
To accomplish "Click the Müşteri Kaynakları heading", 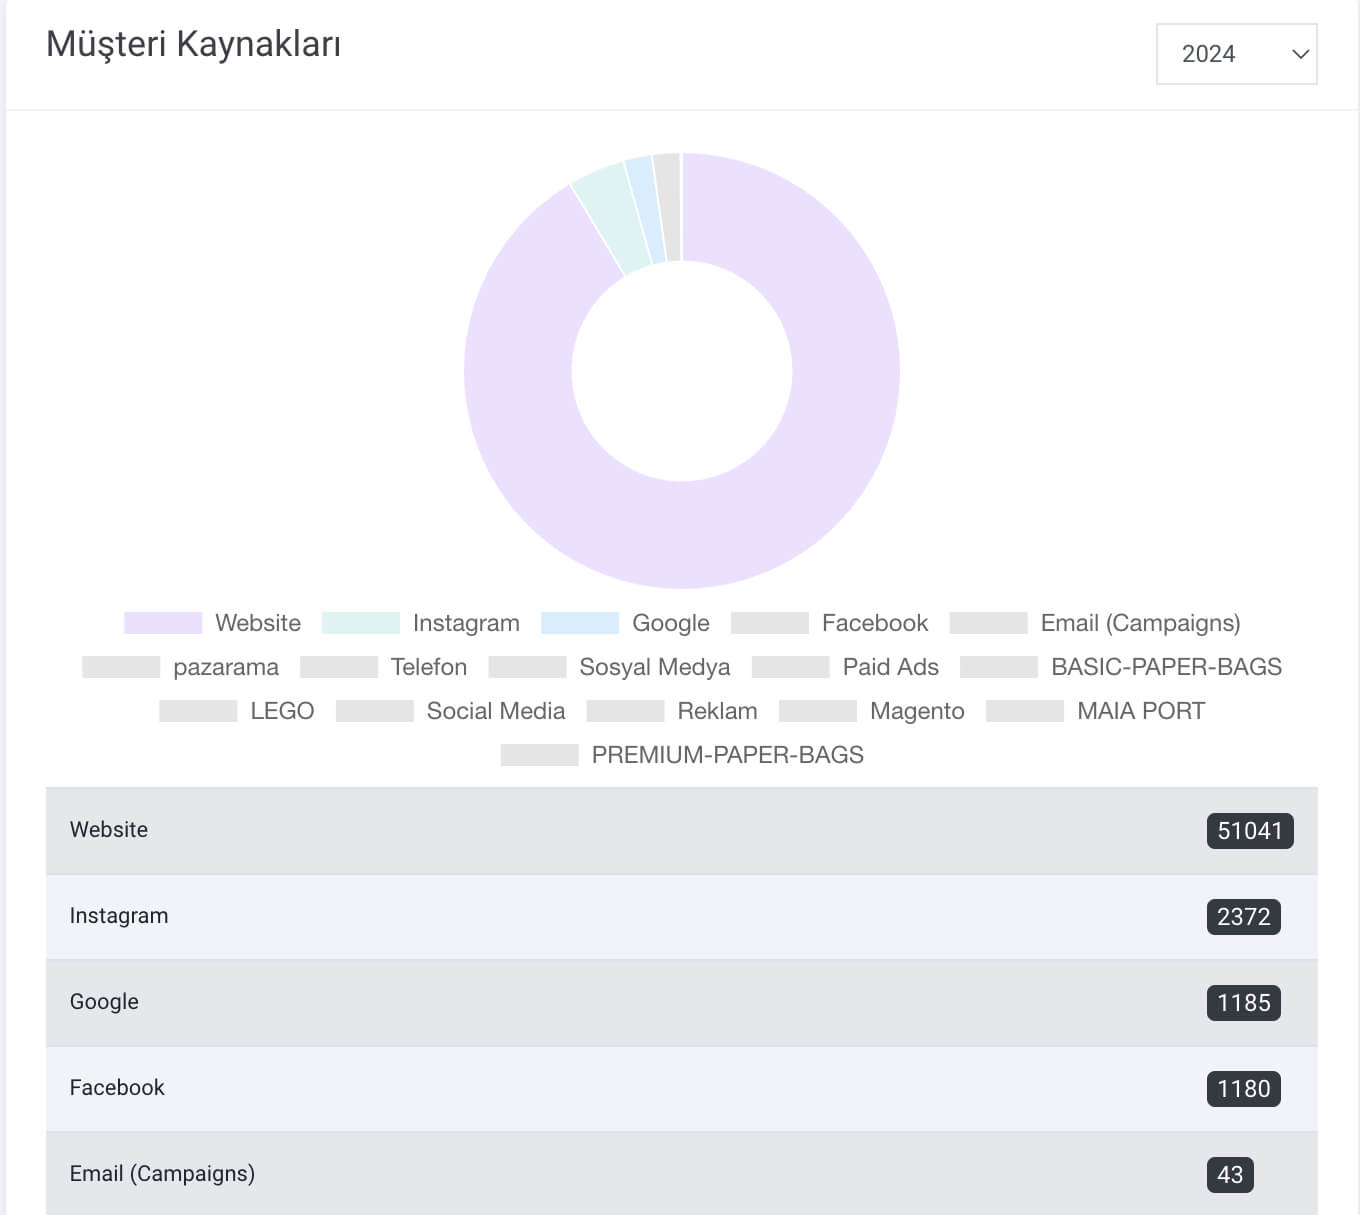I will pos(194,45).
